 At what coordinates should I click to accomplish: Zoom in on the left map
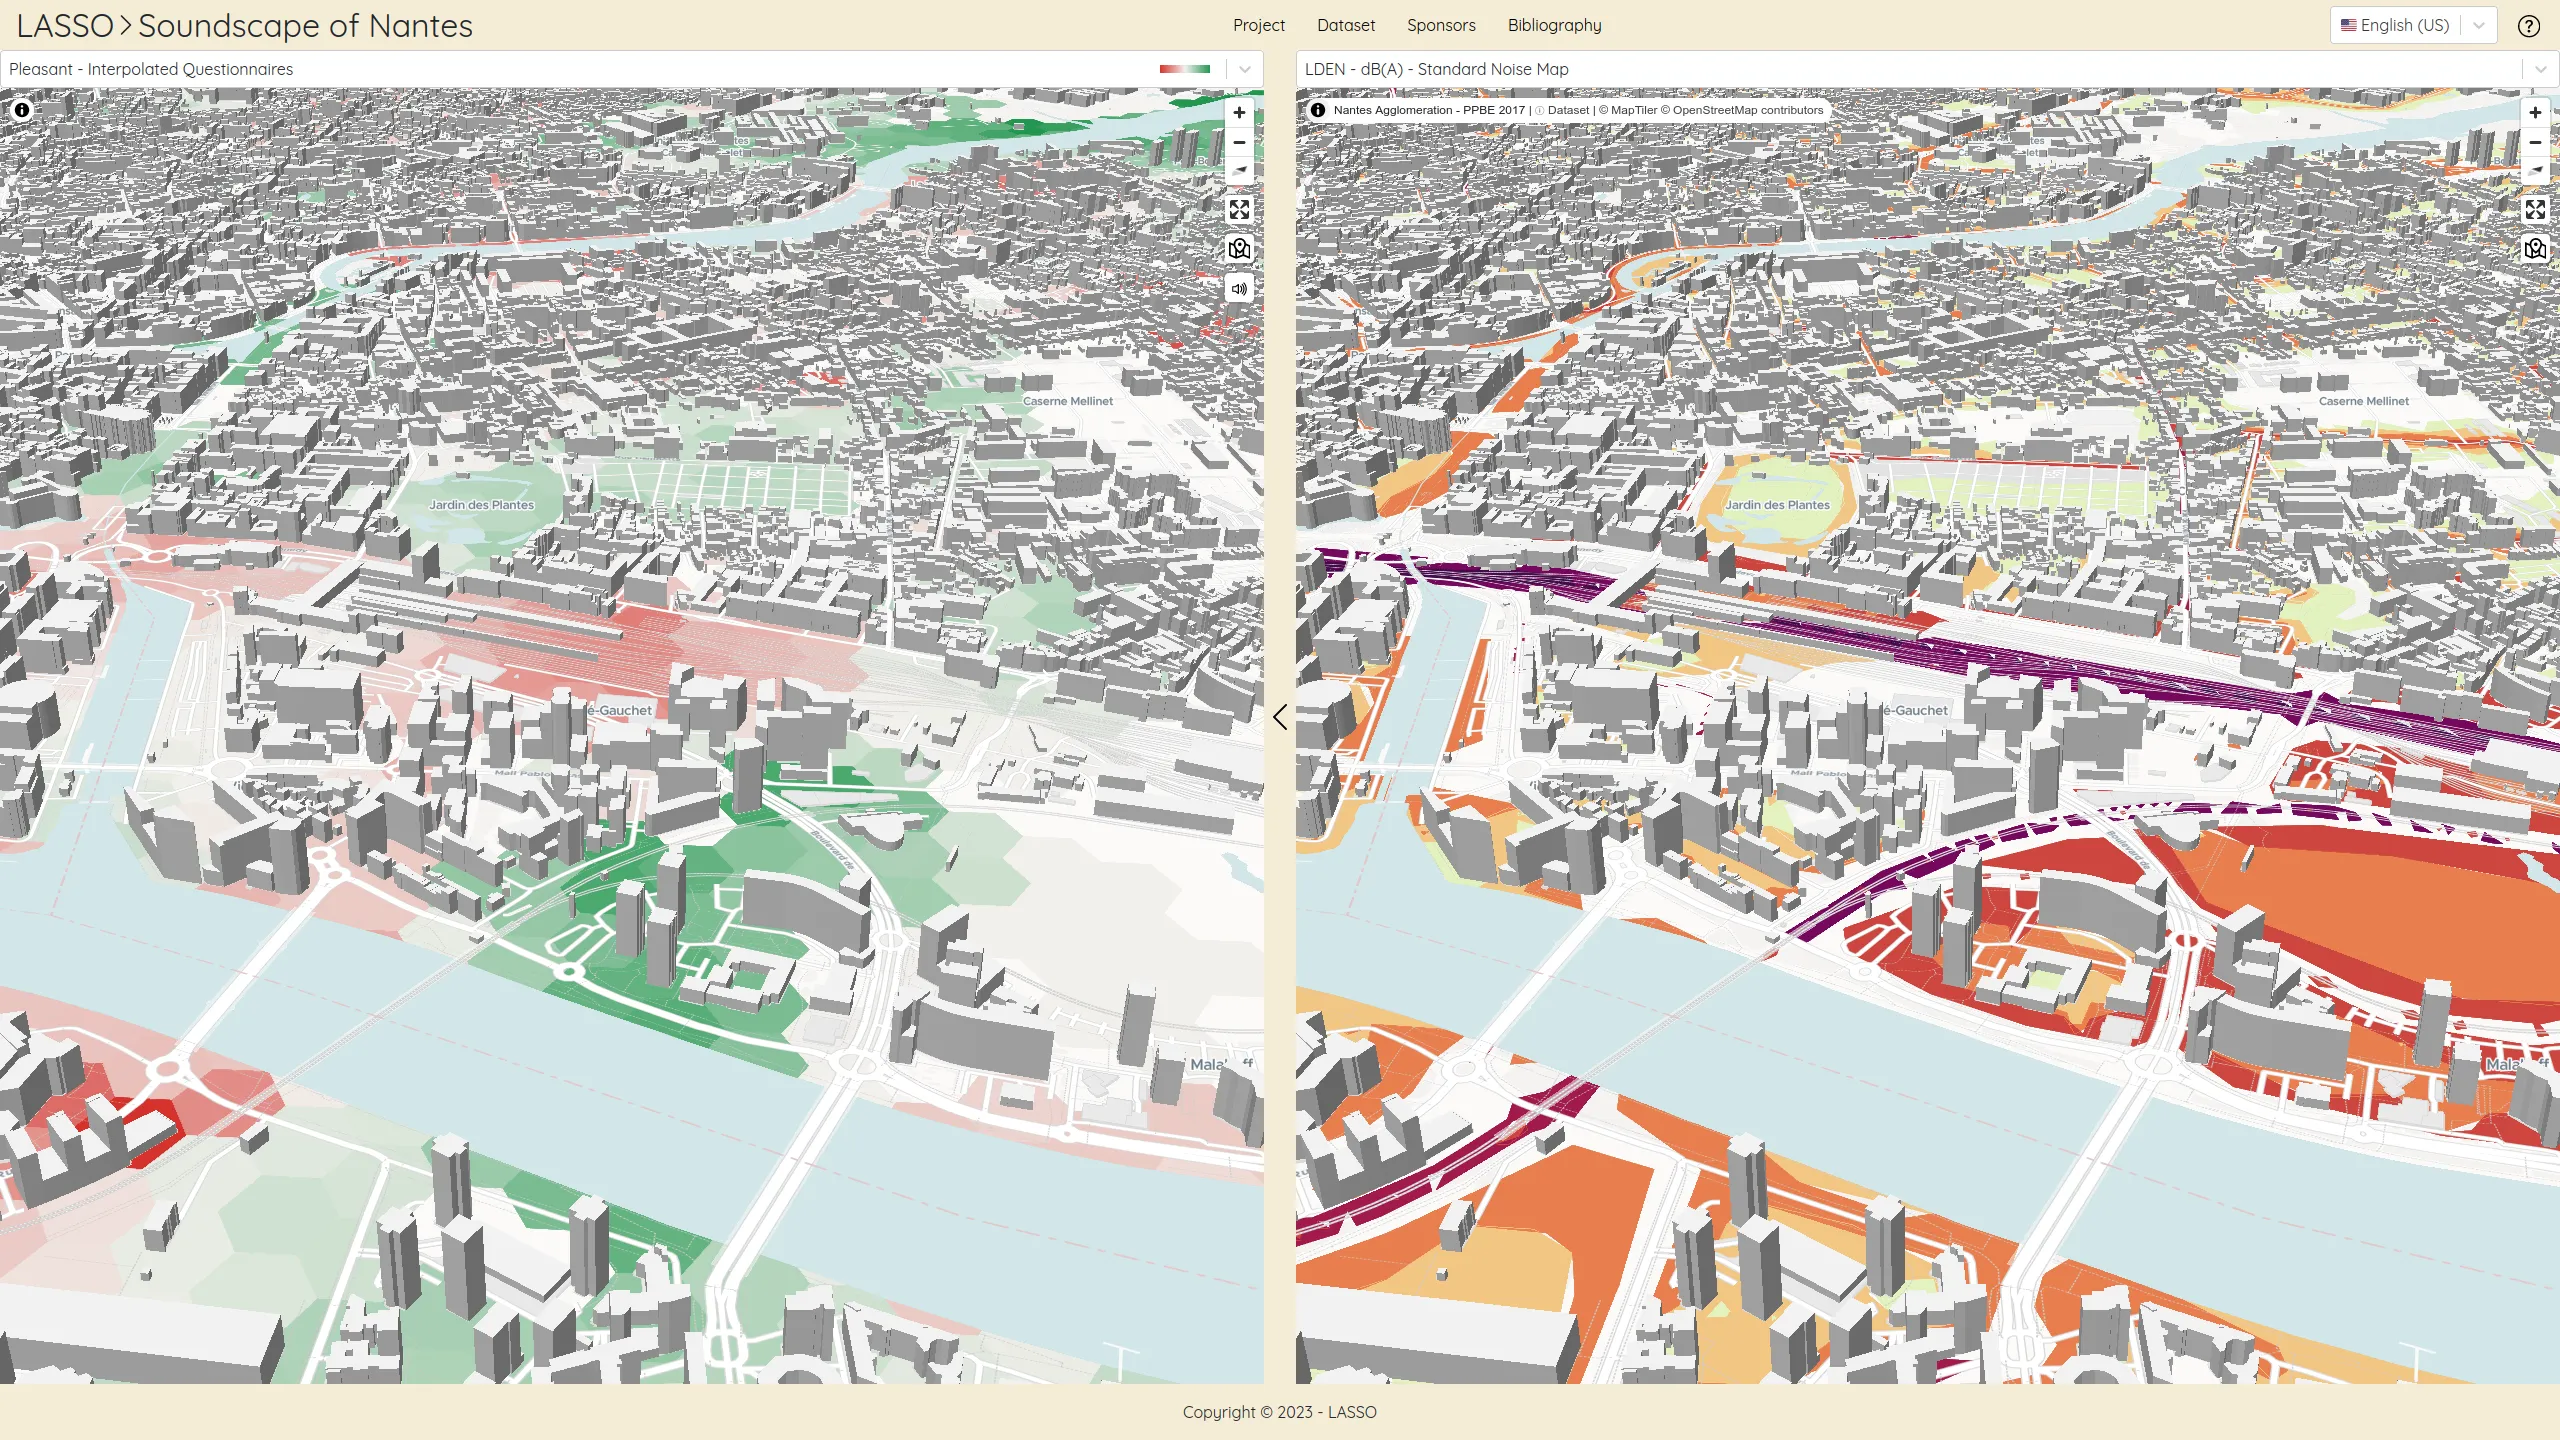coord(1239,113)
